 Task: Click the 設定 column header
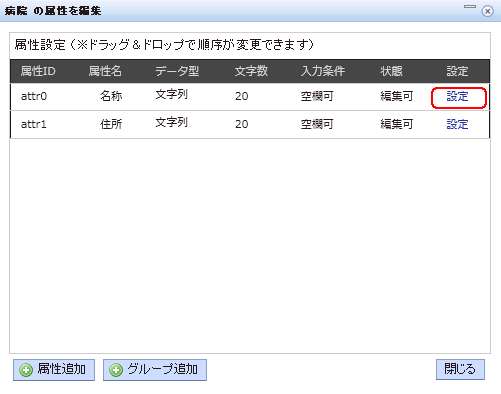coord(457,71)
